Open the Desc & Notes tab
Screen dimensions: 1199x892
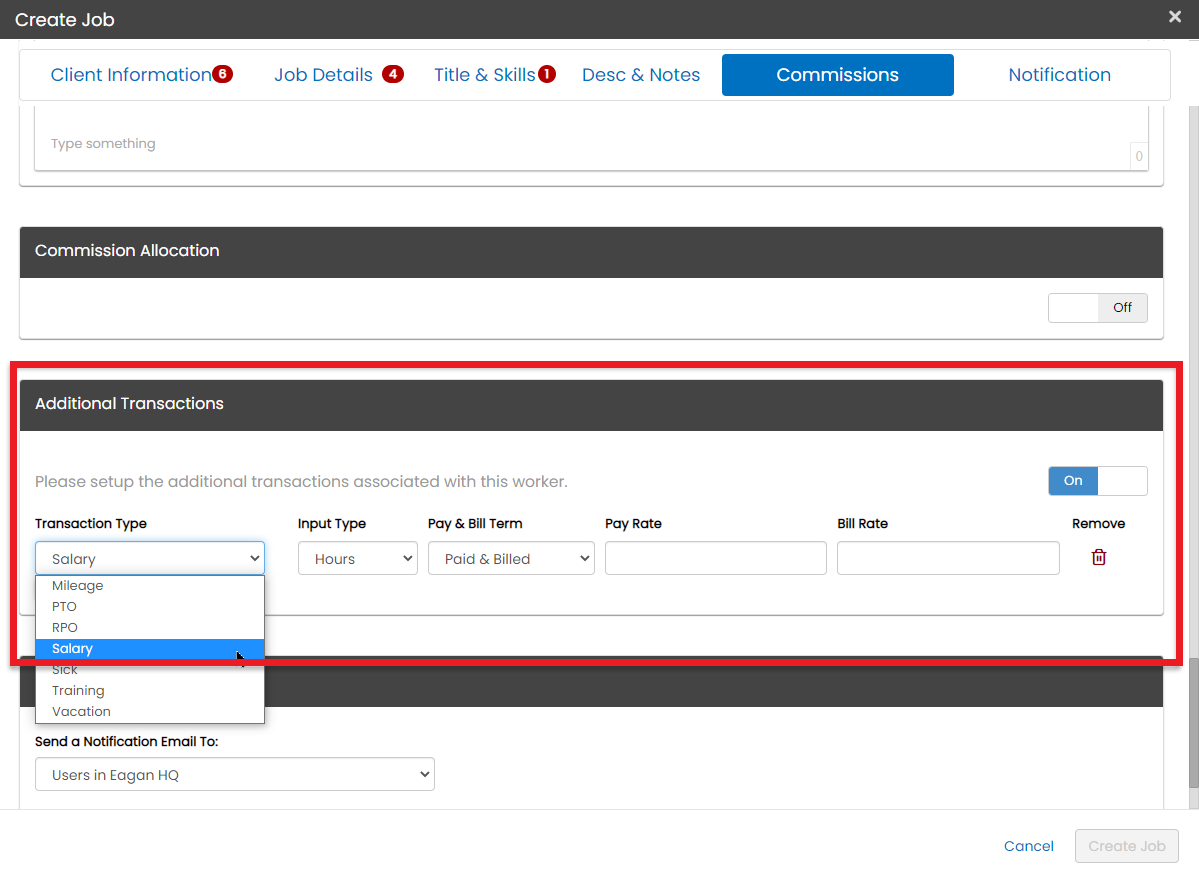(x=641, y=75)
